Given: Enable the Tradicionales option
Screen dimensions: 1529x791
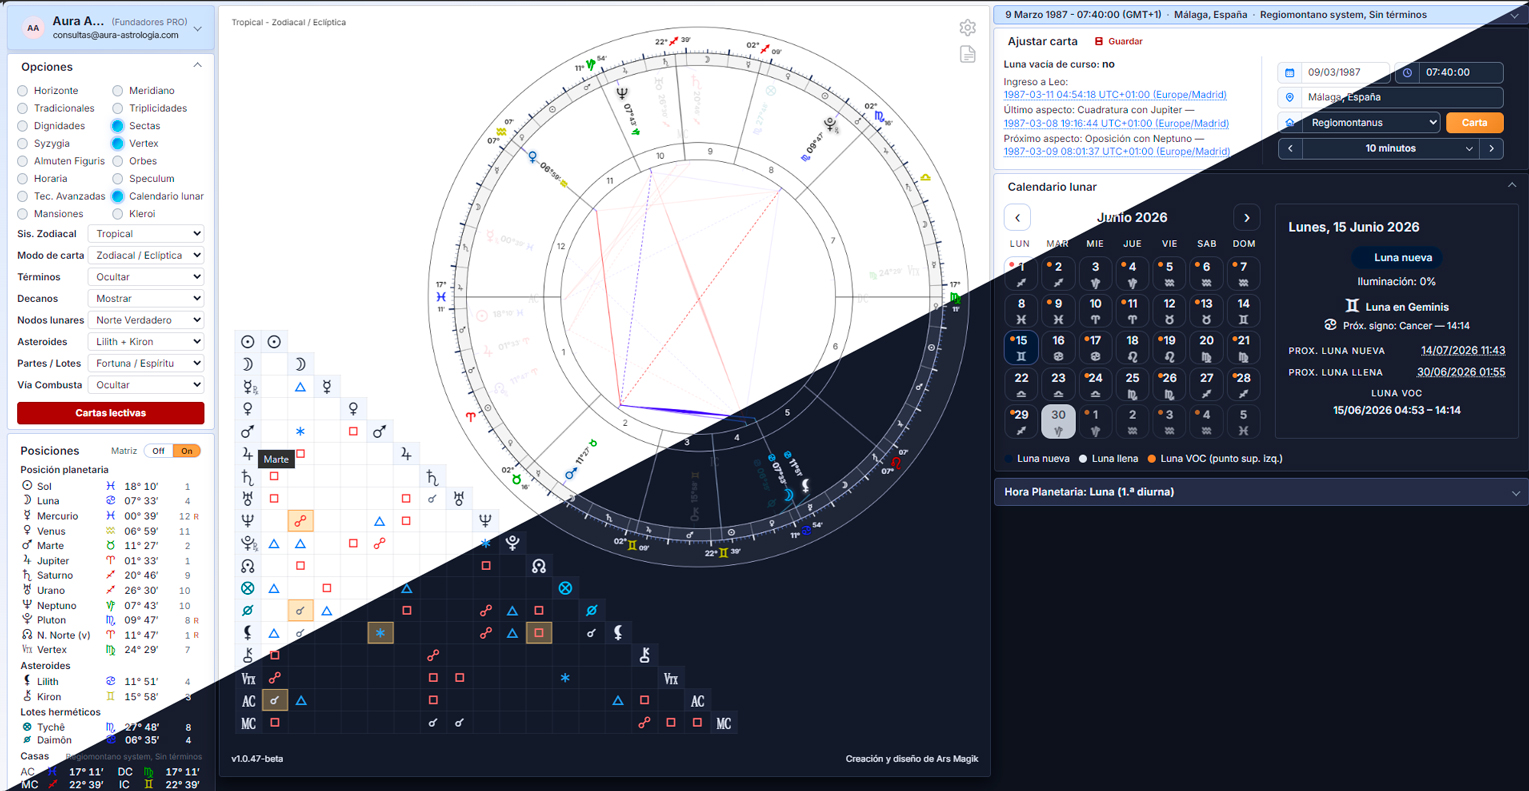Looking at the screenshot, I should click(23, 108).
